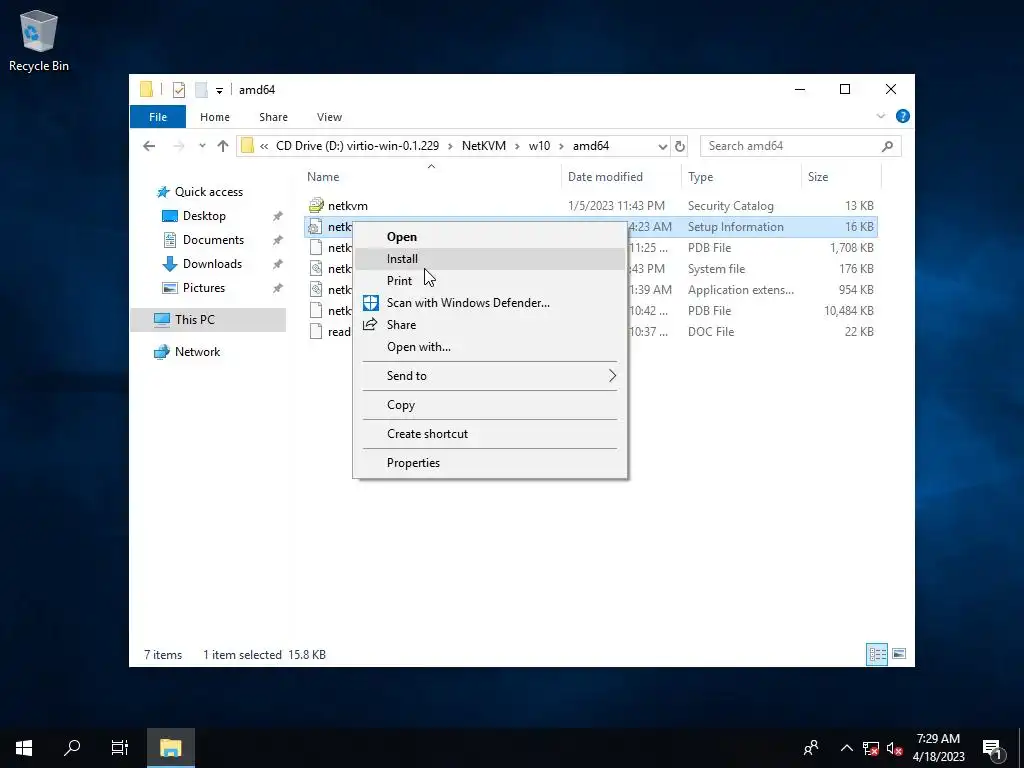Open taskbar Search

[72, 748]
